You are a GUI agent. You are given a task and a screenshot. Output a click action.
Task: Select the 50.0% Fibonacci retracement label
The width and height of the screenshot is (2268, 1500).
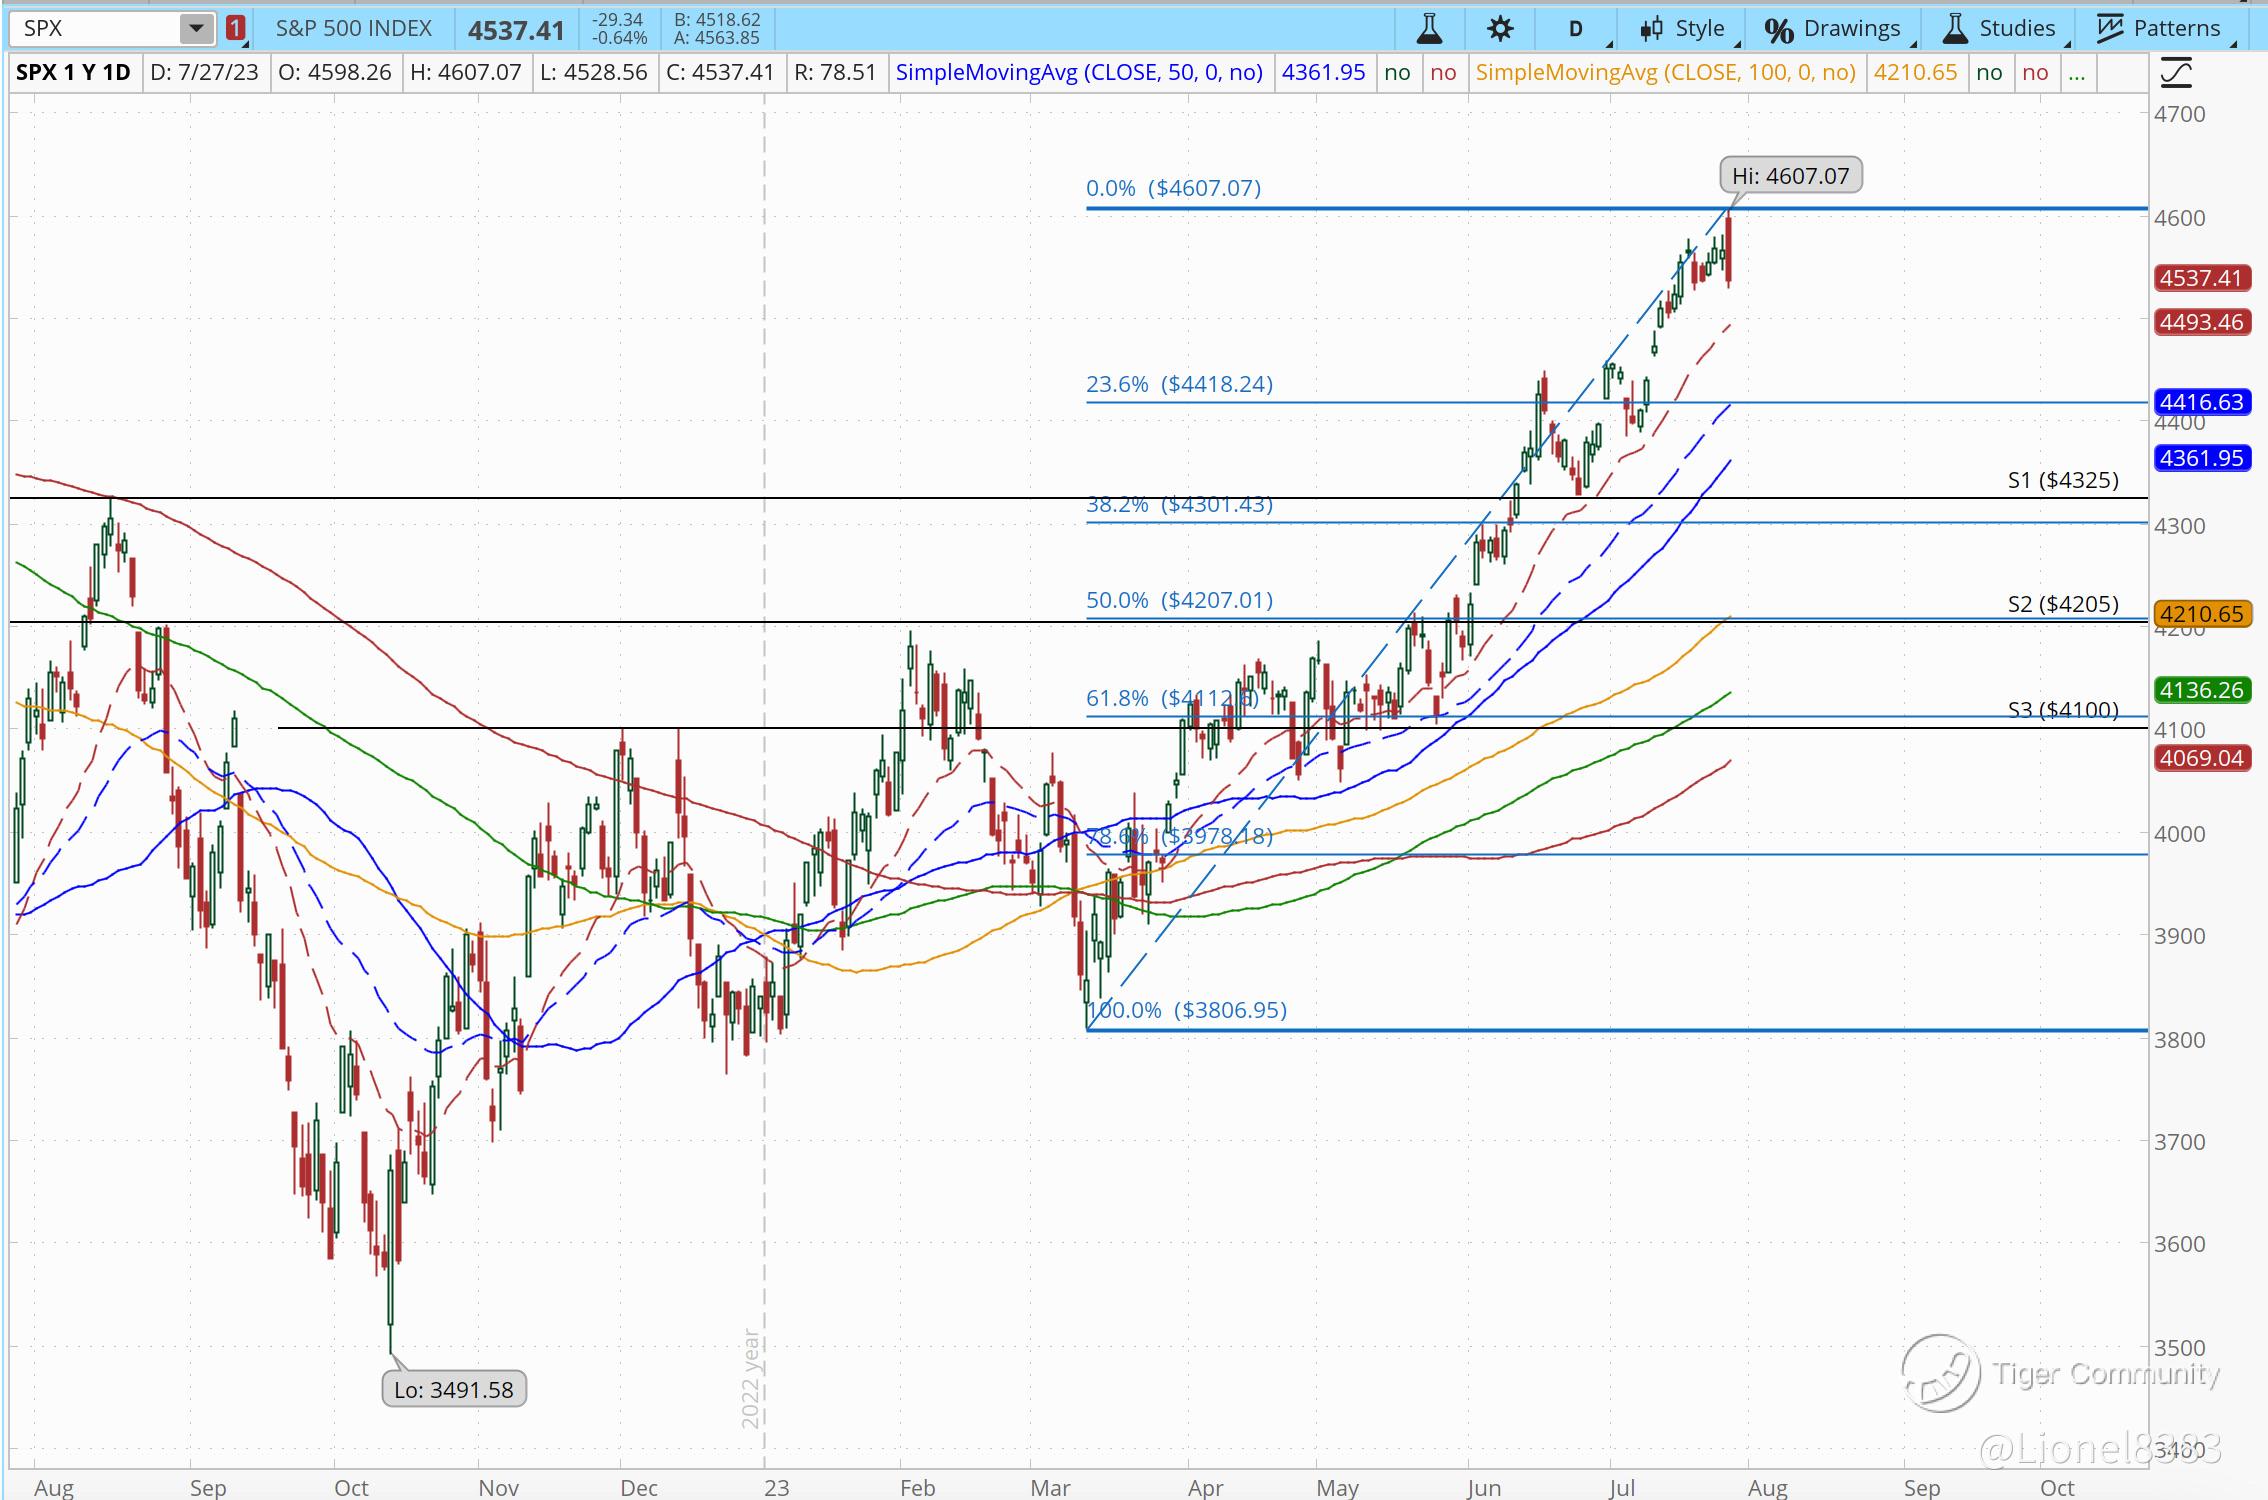pyautogui.click(x=1179, y=600)
